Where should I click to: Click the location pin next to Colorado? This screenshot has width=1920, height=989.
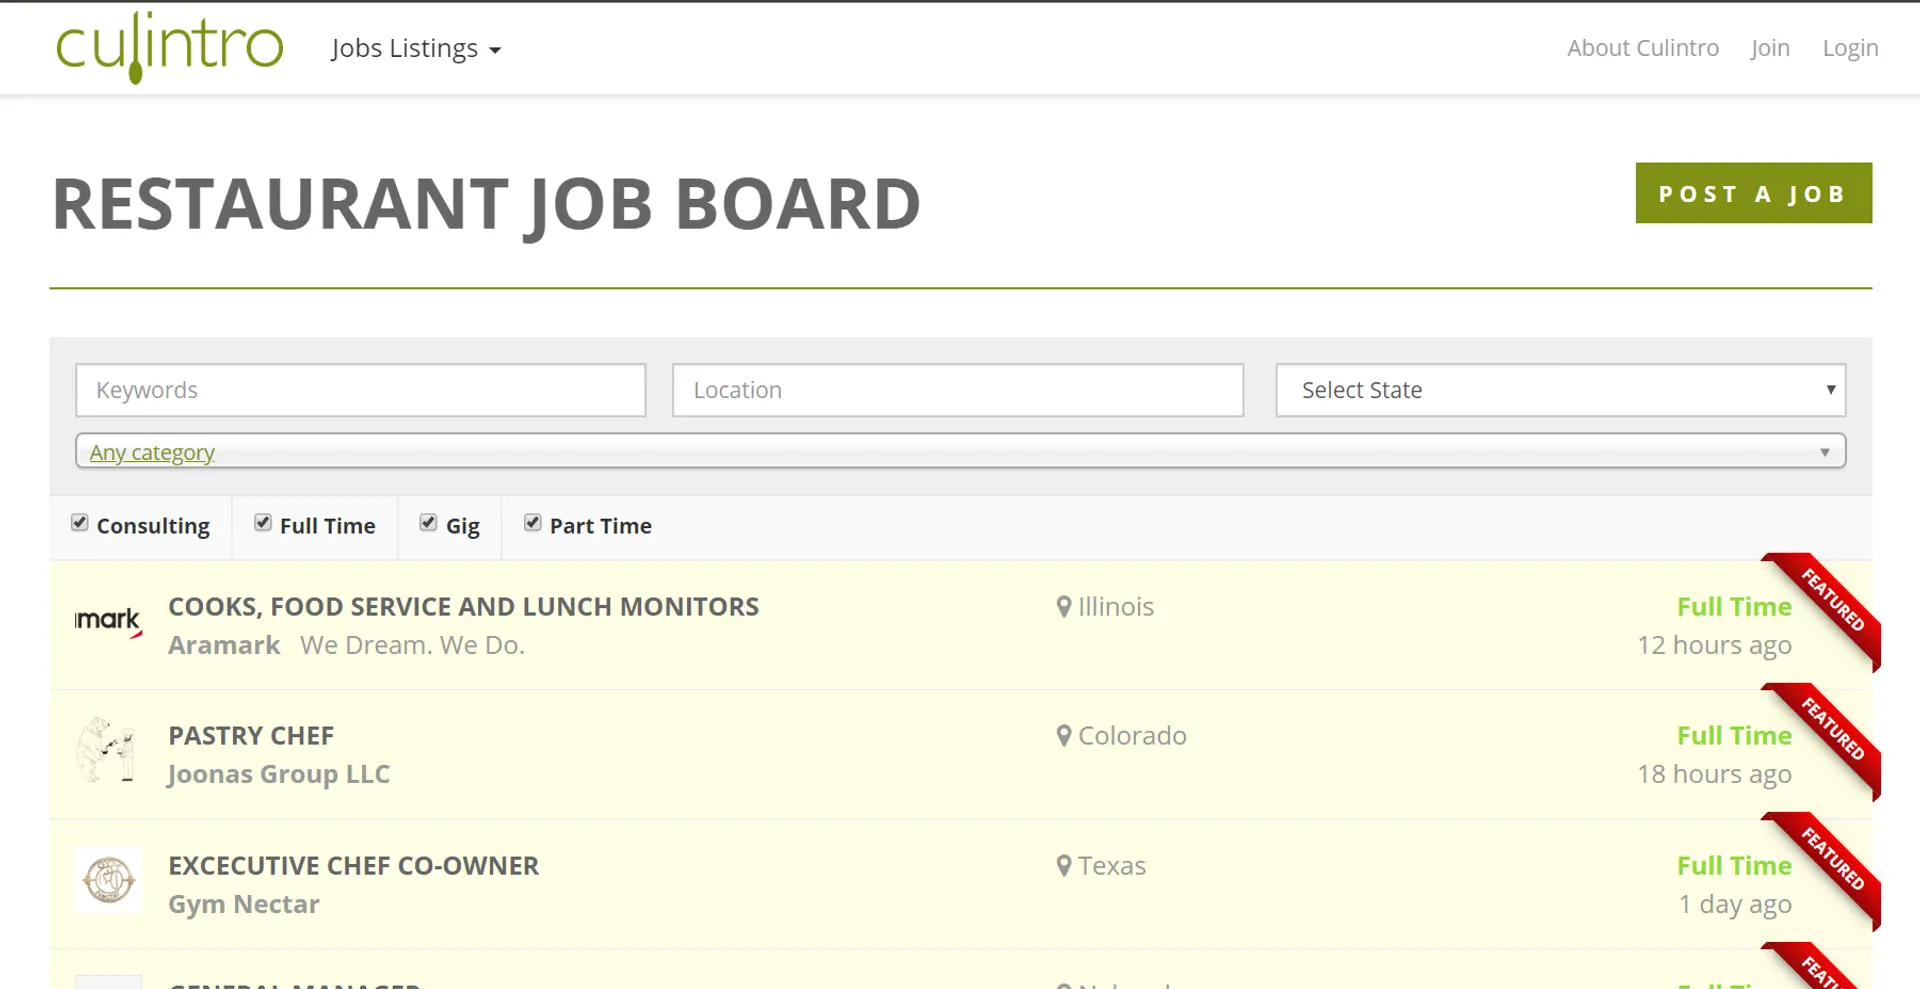click(1064, 736)
